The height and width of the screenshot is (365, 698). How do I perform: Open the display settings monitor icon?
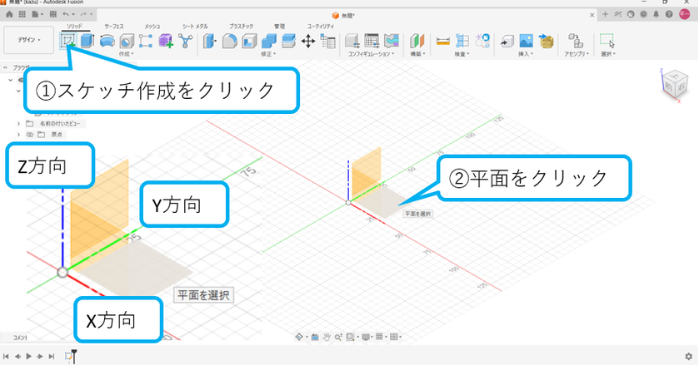pyautogui.click(x=365, y=337)
